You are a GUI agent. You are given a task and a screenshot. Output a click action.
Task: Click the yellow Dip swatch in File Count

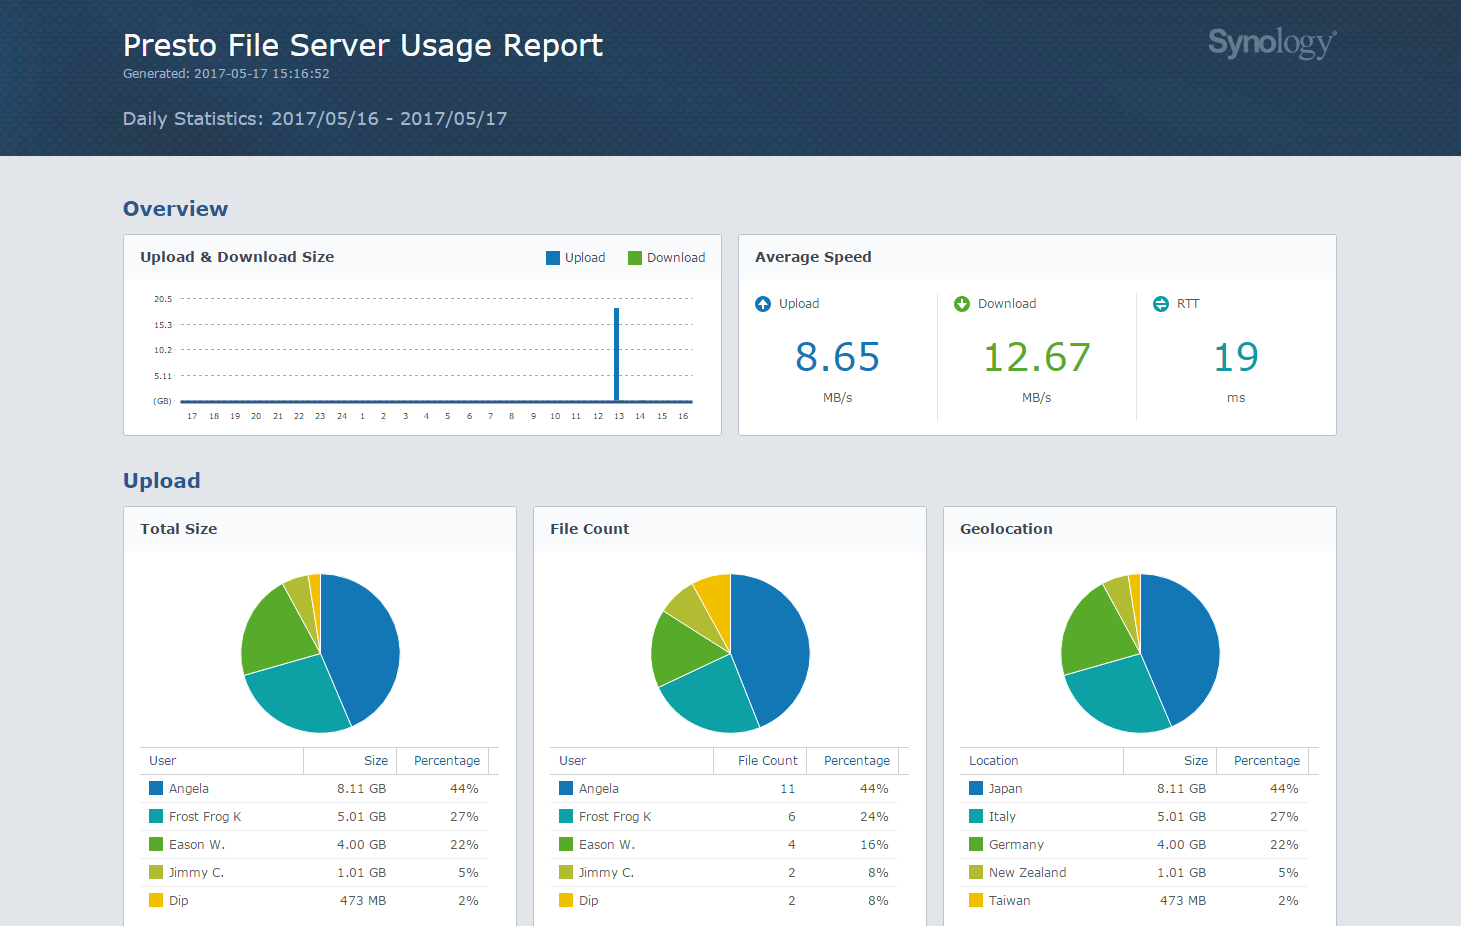[566, 900]
